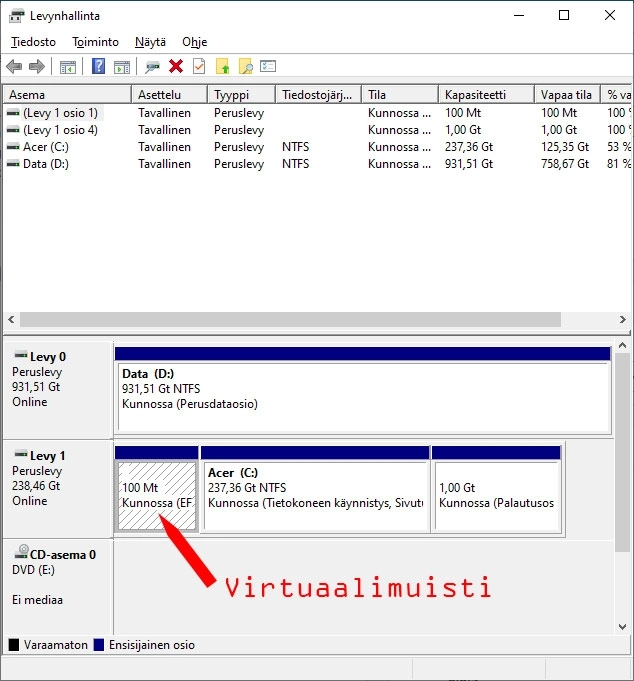The image size is (634, 681).
Task: Open the Toiminto menu
Action: 95,42
